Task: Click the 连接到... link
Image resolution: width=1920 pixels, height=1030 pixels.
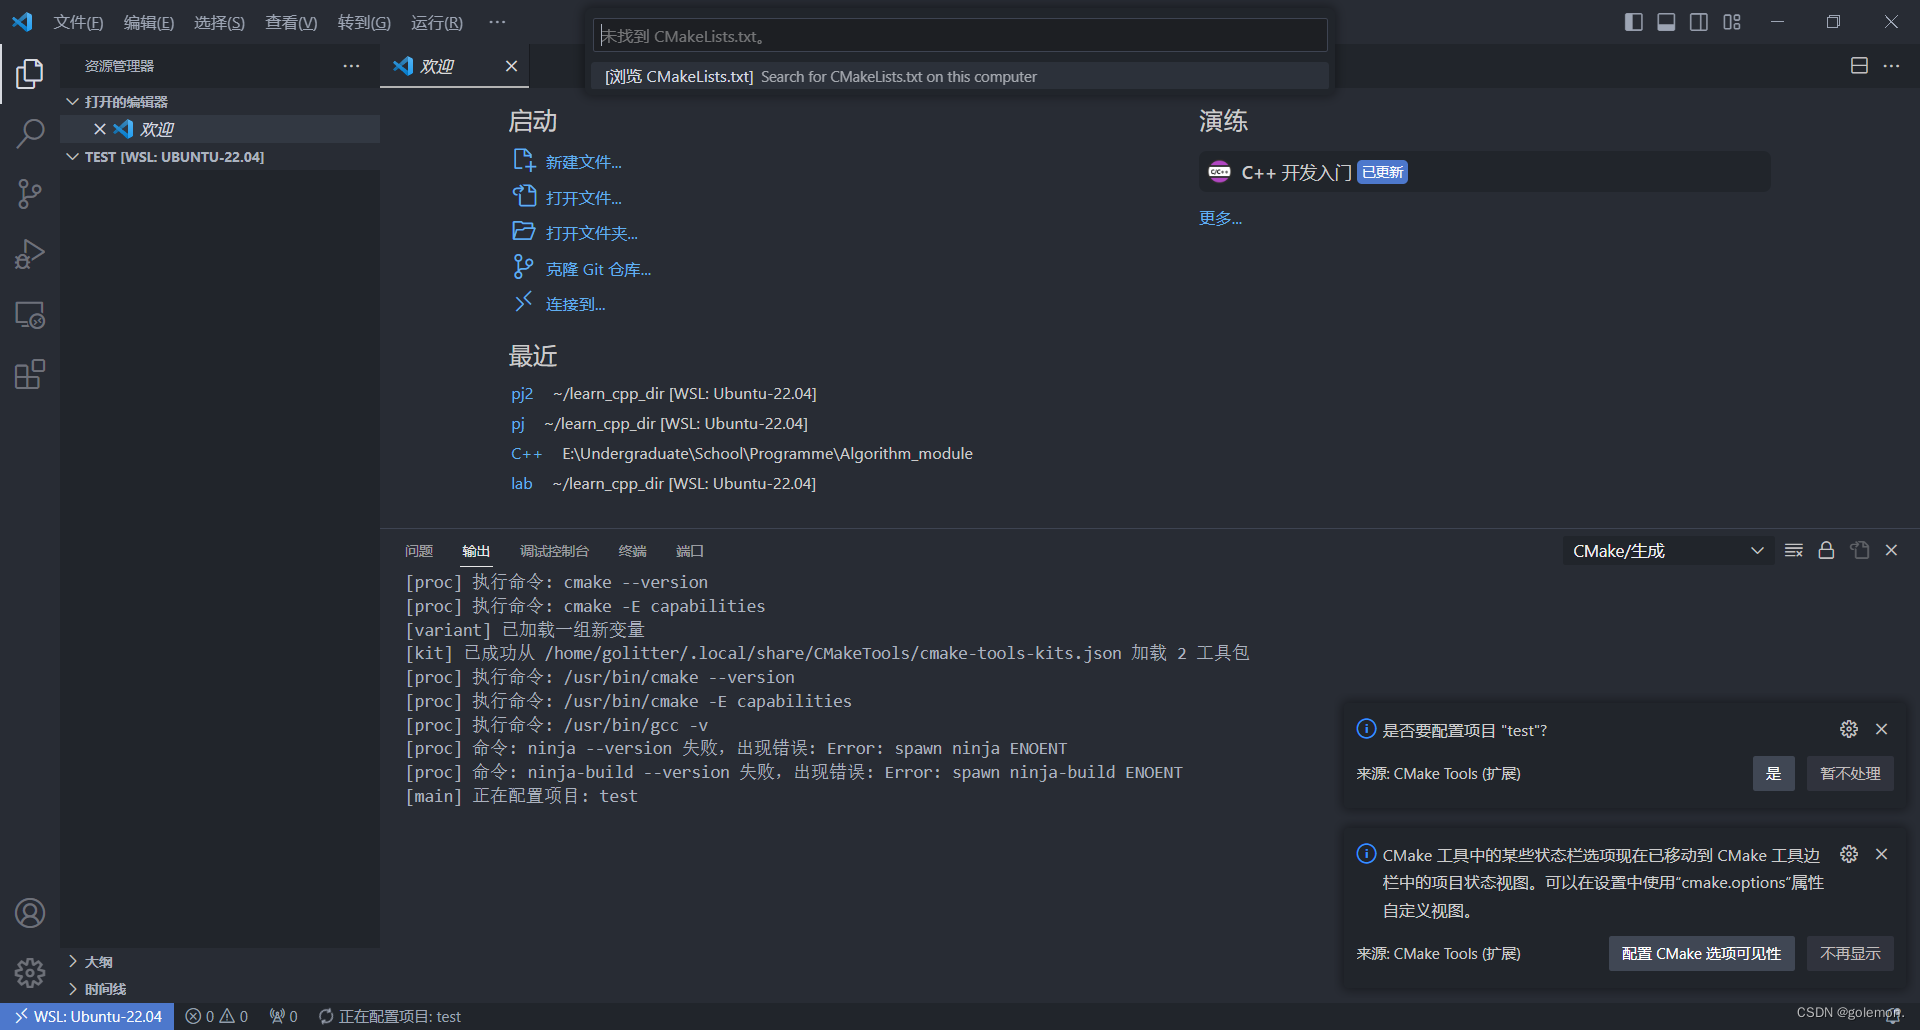Action: tap(575, 304)
